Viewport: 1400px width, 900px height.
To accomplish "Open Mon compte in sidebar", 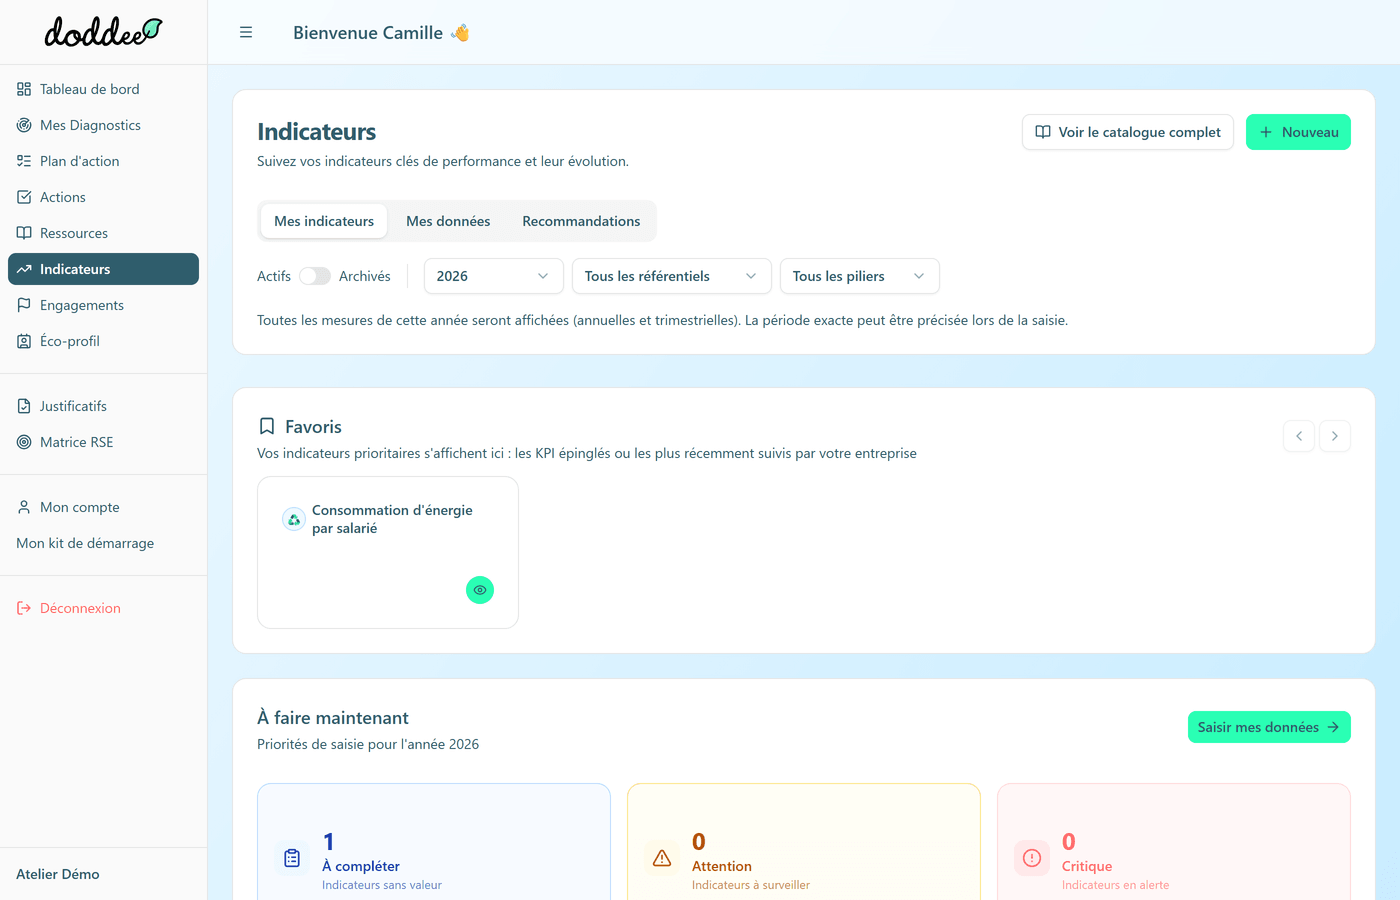I will coord(104,507).
